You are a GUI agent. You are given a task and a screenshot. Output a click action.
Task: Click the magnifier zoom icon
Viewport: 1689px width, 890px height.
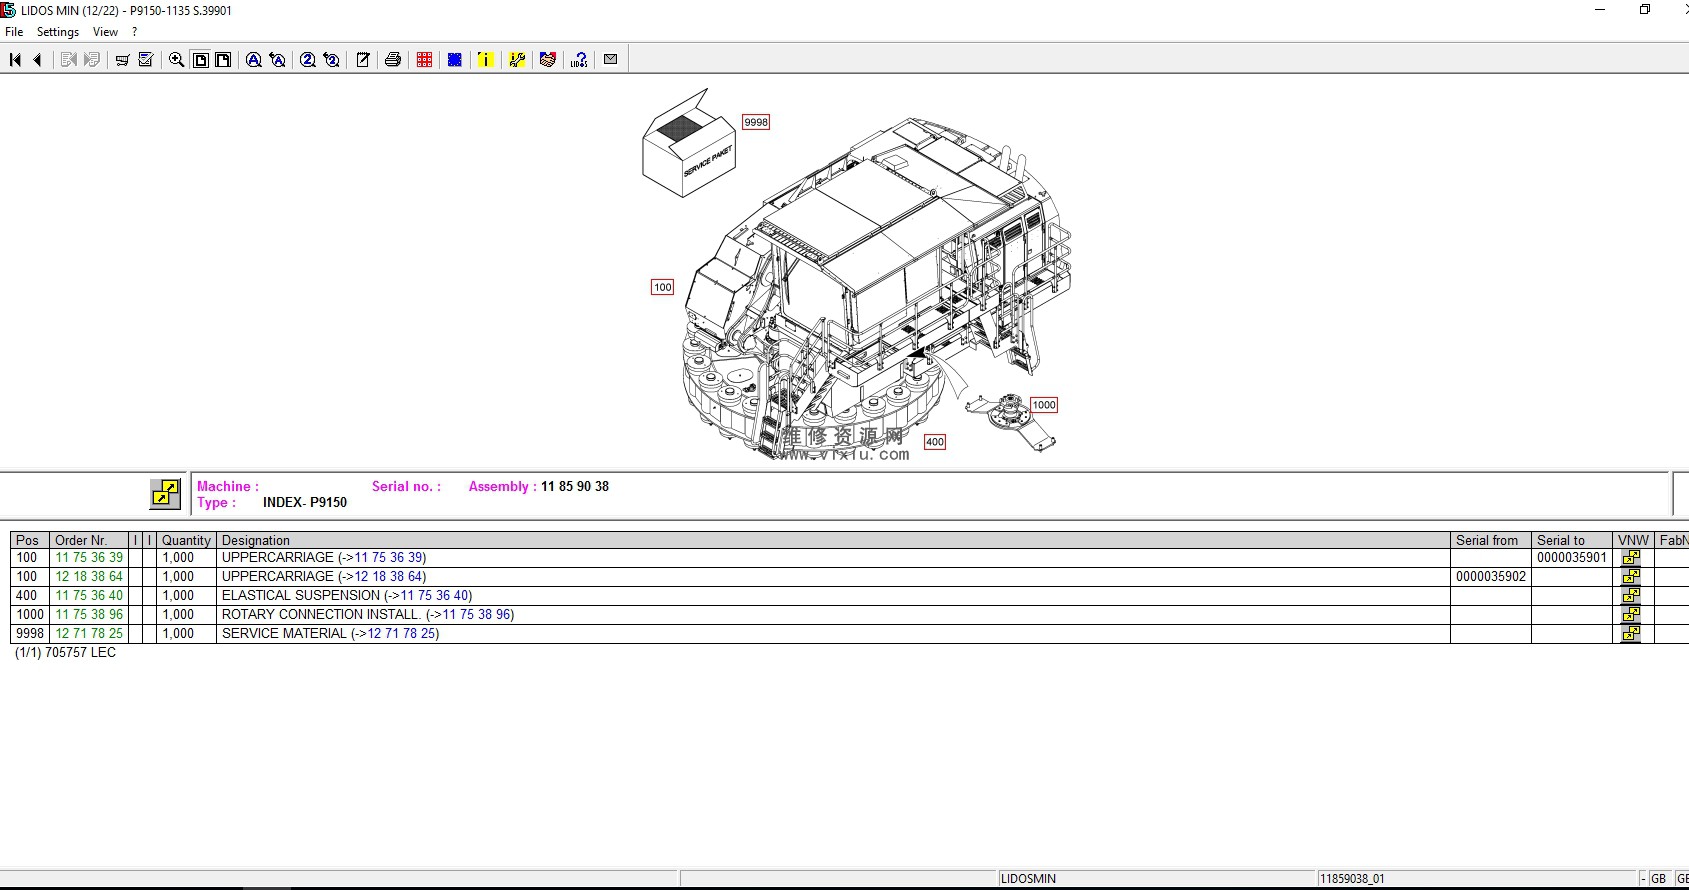[x=176, y=60]
